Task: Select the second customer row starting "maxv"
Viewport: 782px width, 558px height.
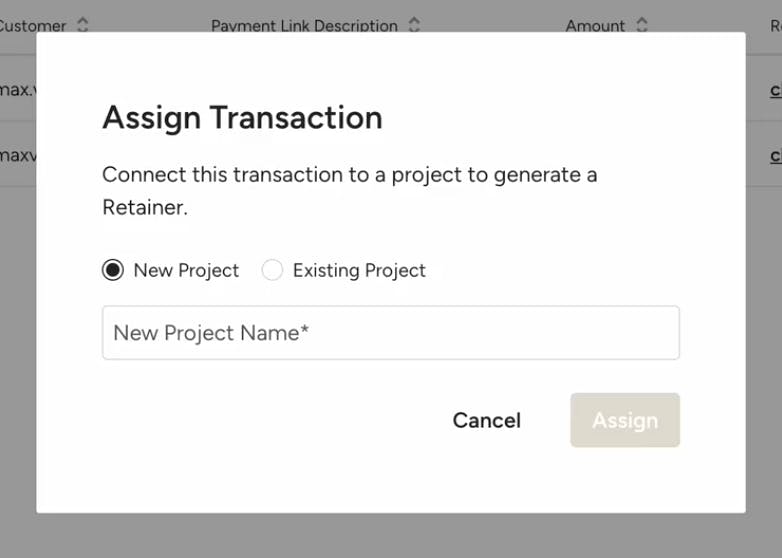Action: [18, 155]
